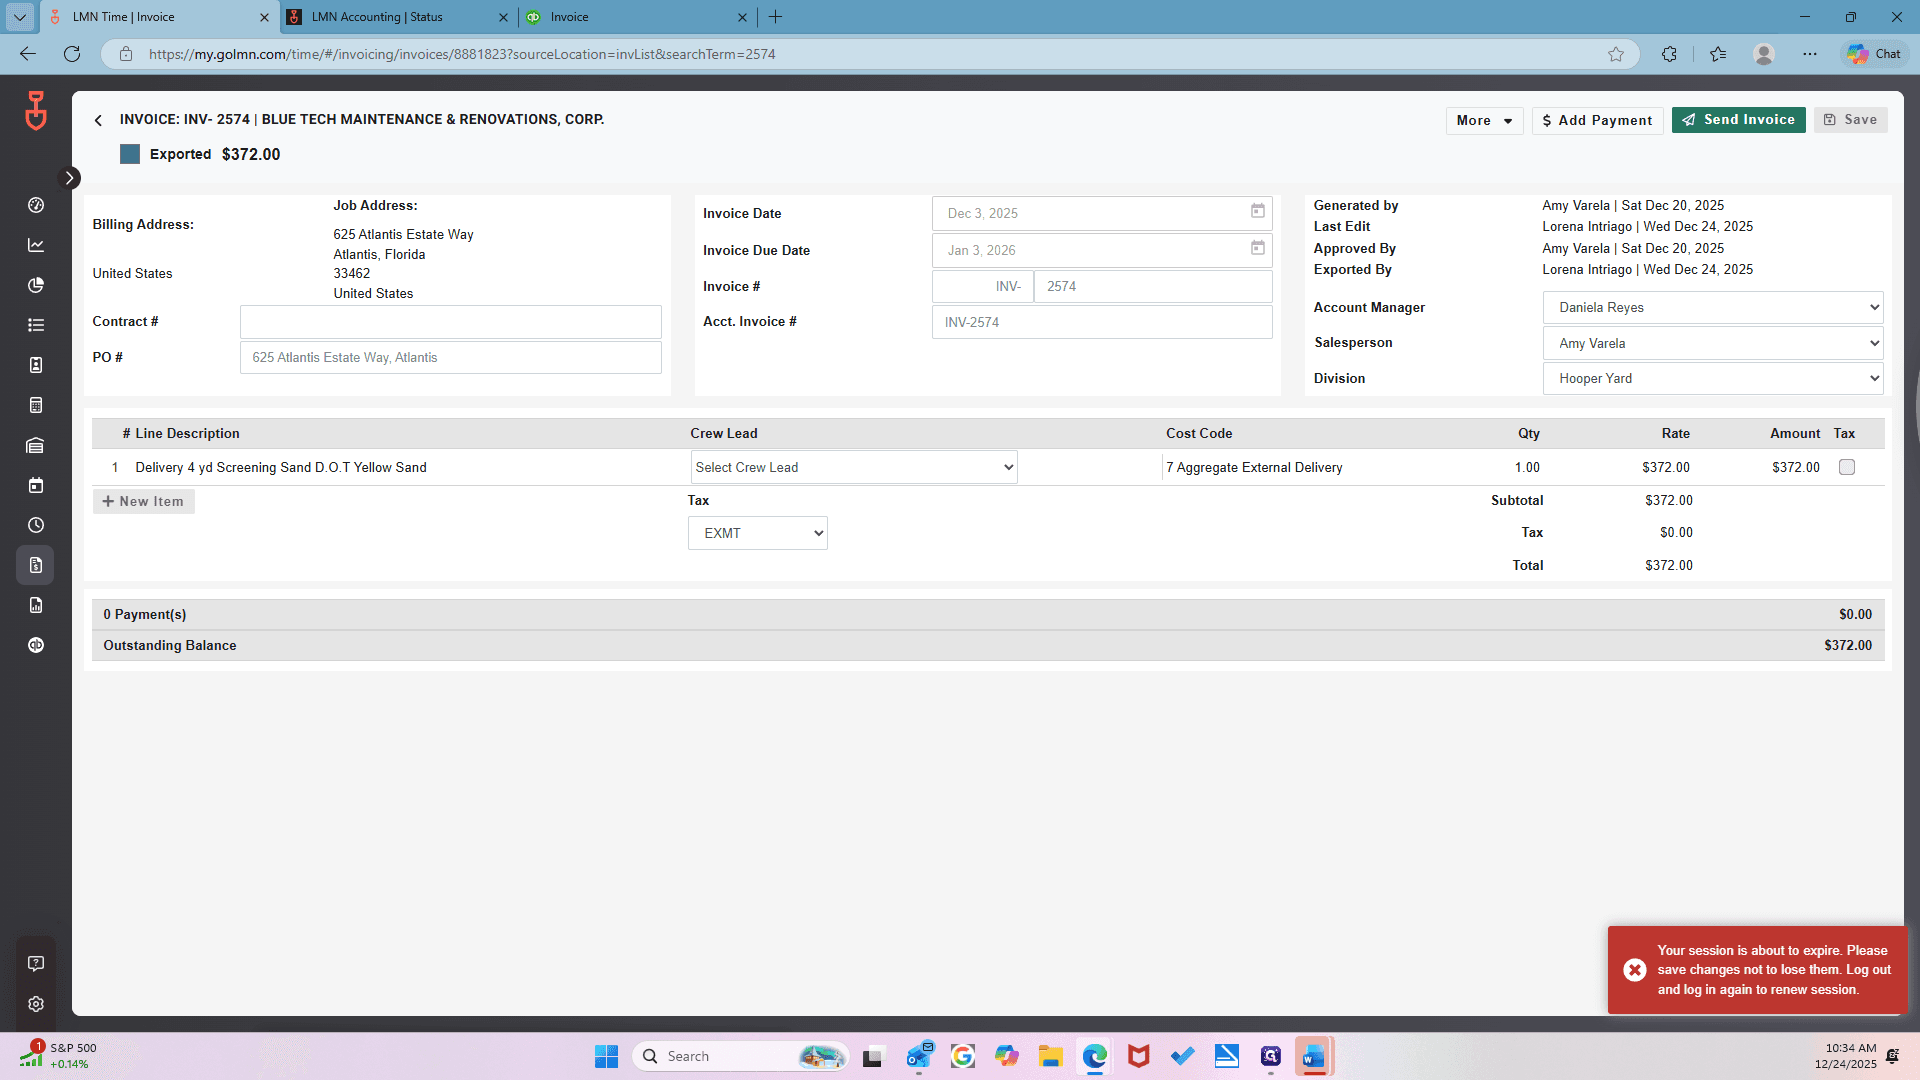Open the pie chart icon in sidebar
This screenshot has height=1080, width=1920.
pos(36,285)
